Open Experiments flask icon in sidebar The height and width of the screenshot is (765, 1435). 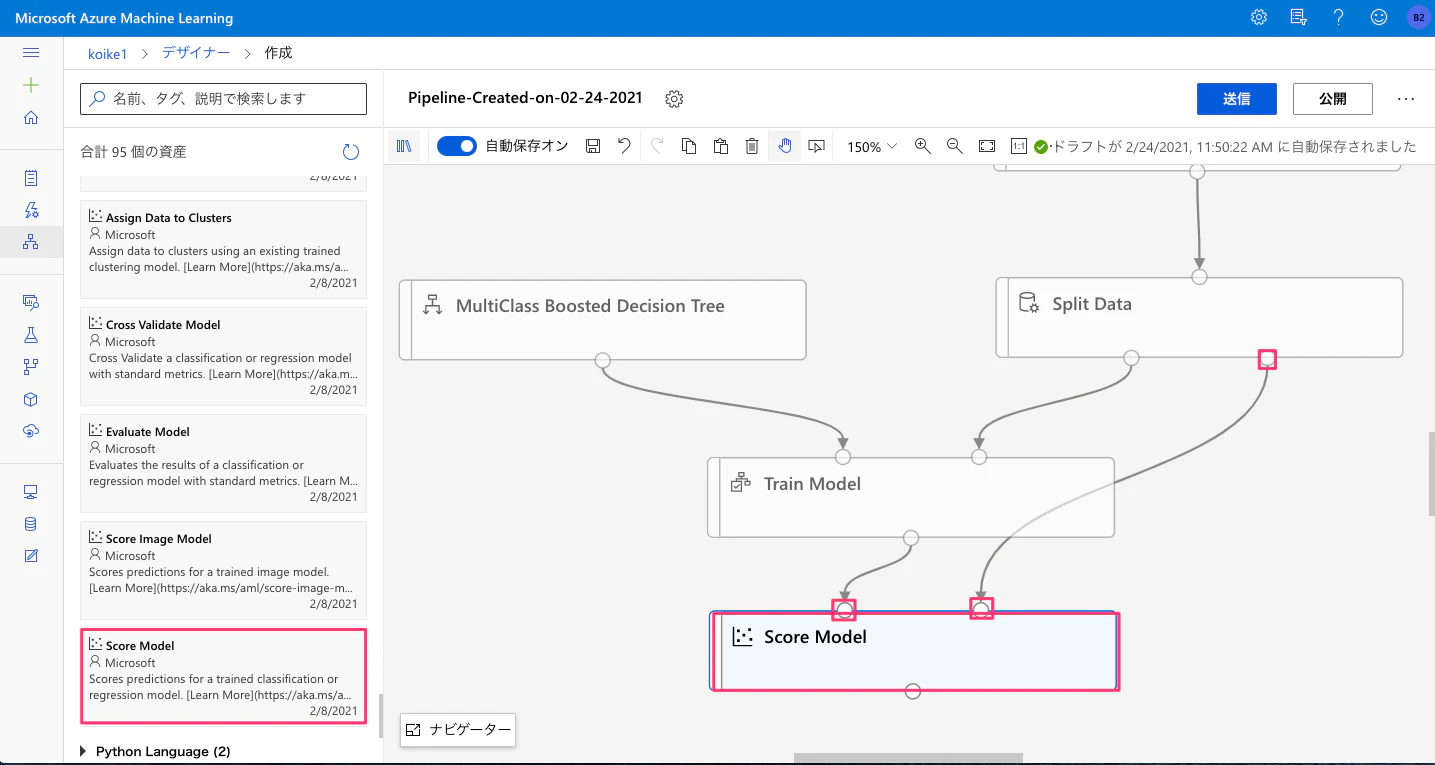[x=31, y=334]
